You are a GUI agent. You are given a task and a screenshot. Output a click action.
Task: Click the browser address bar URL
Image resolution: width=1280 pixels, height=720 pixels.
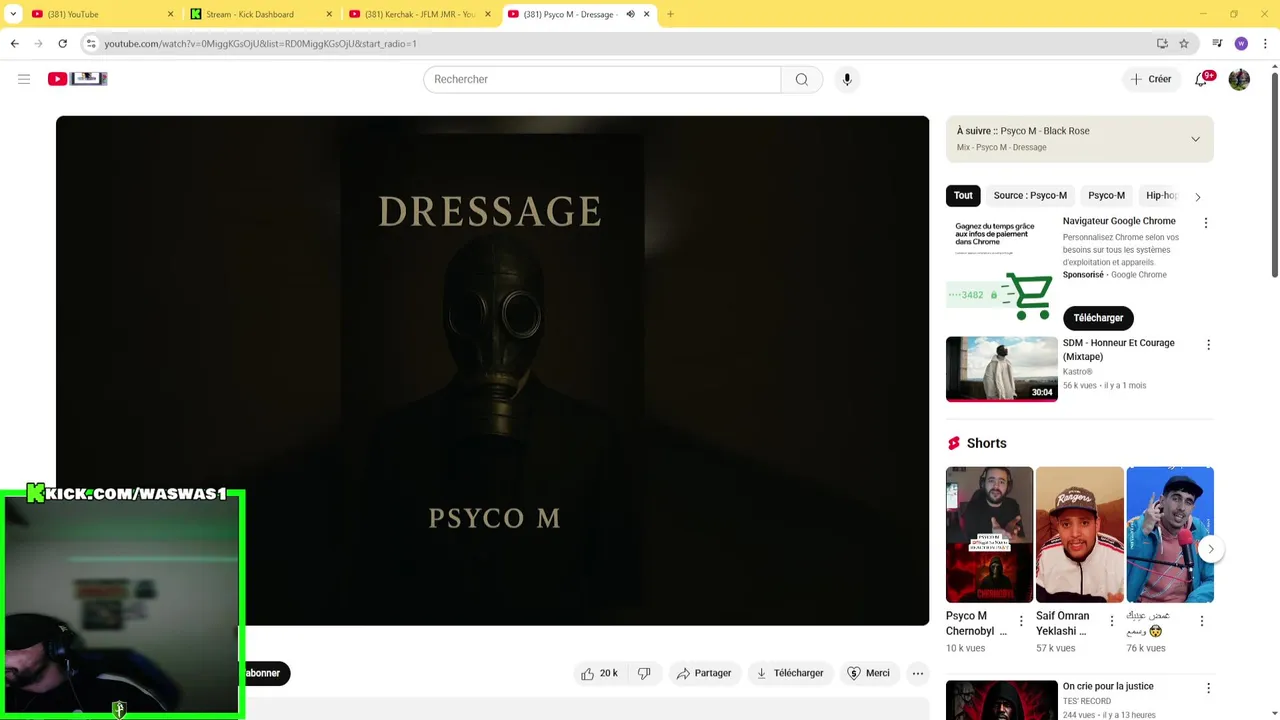pos(260,44)
